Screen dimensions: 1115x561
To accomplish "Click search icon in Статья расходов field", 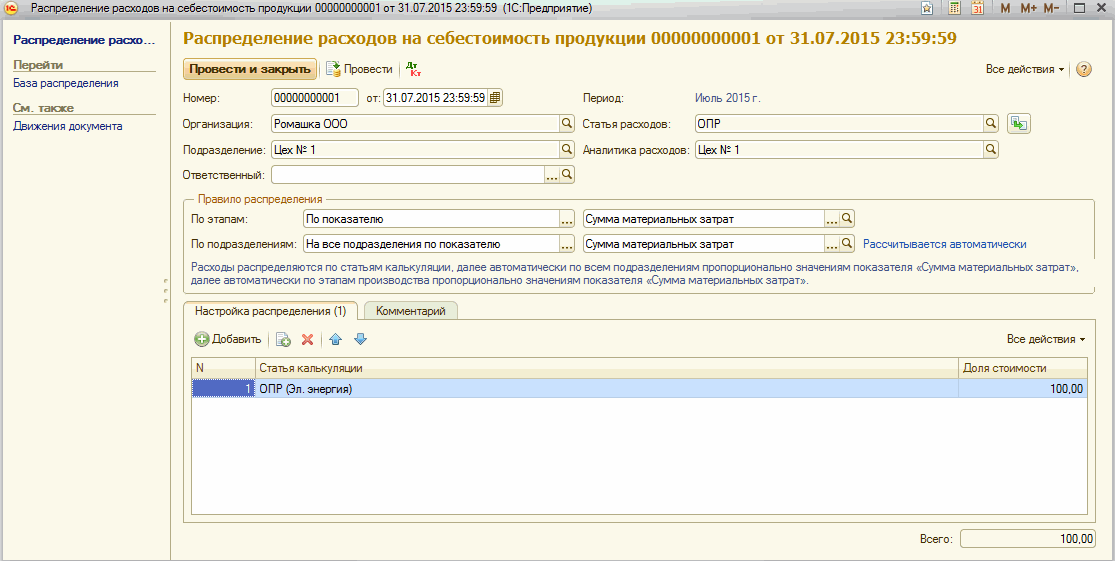I will click(991, 124).
